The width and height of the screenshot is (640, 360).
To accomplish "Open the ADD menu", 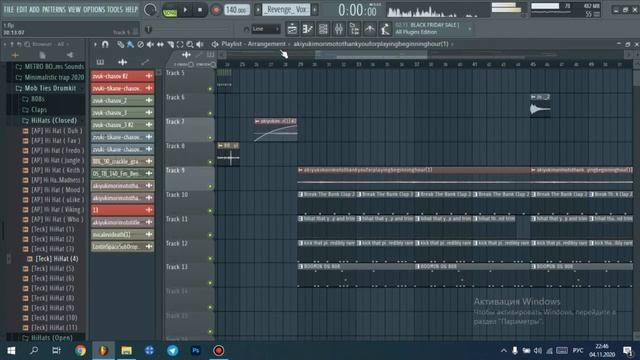I will (x=35, y=9).
